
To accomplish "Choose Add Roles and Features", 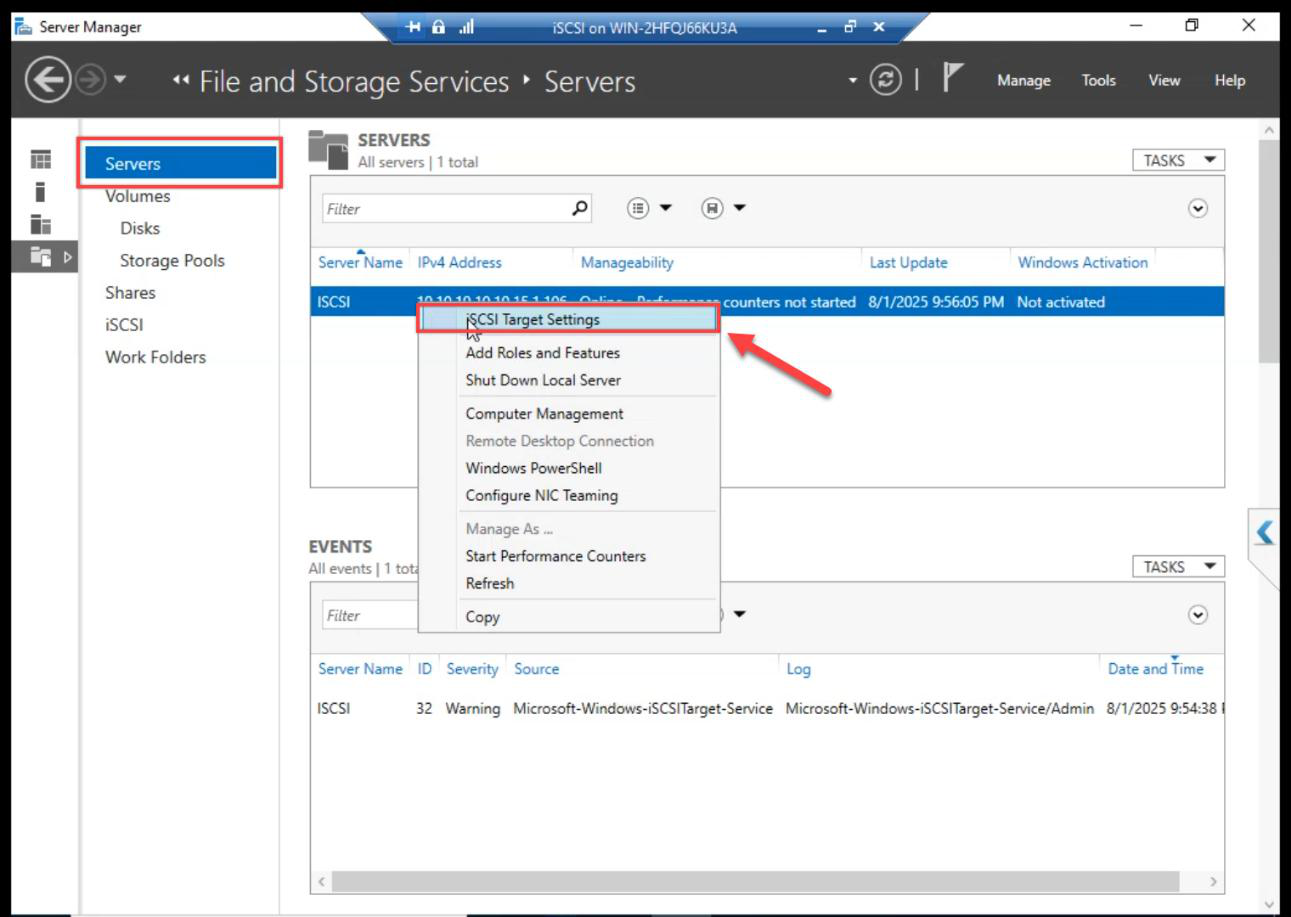I will [x=542, y=353].
